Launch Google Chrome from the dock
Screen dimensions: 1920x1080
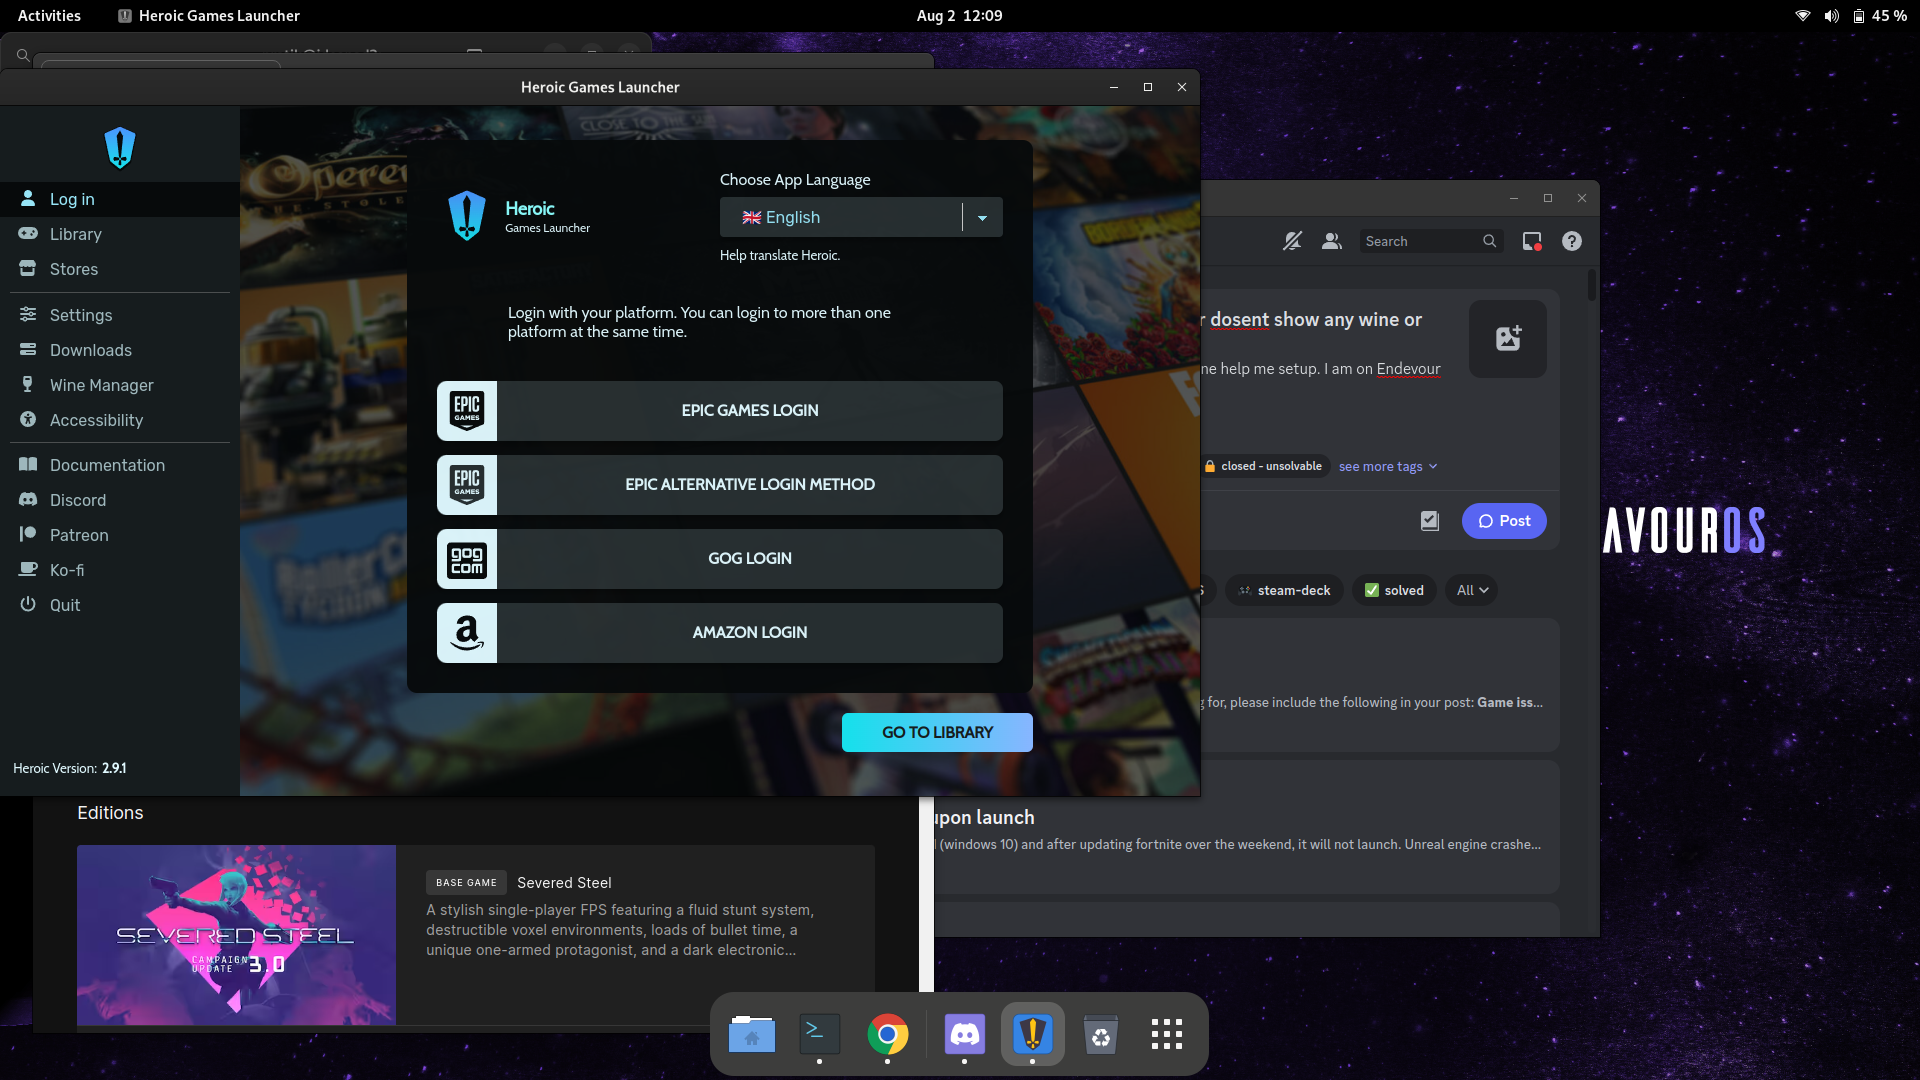(x=887, y=1035)
